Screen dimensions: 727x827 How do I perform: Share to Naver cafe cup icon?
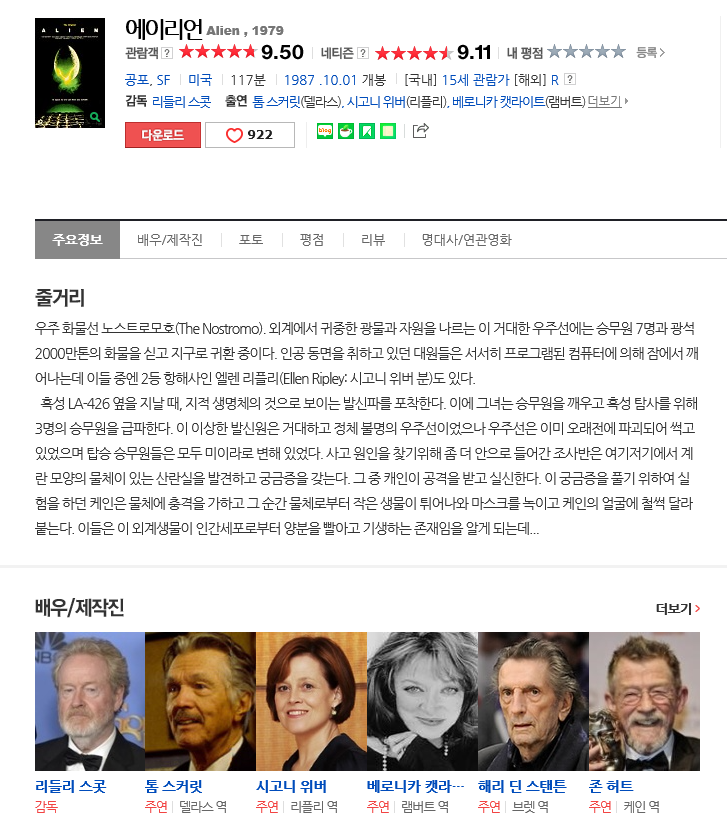(346, 131)
